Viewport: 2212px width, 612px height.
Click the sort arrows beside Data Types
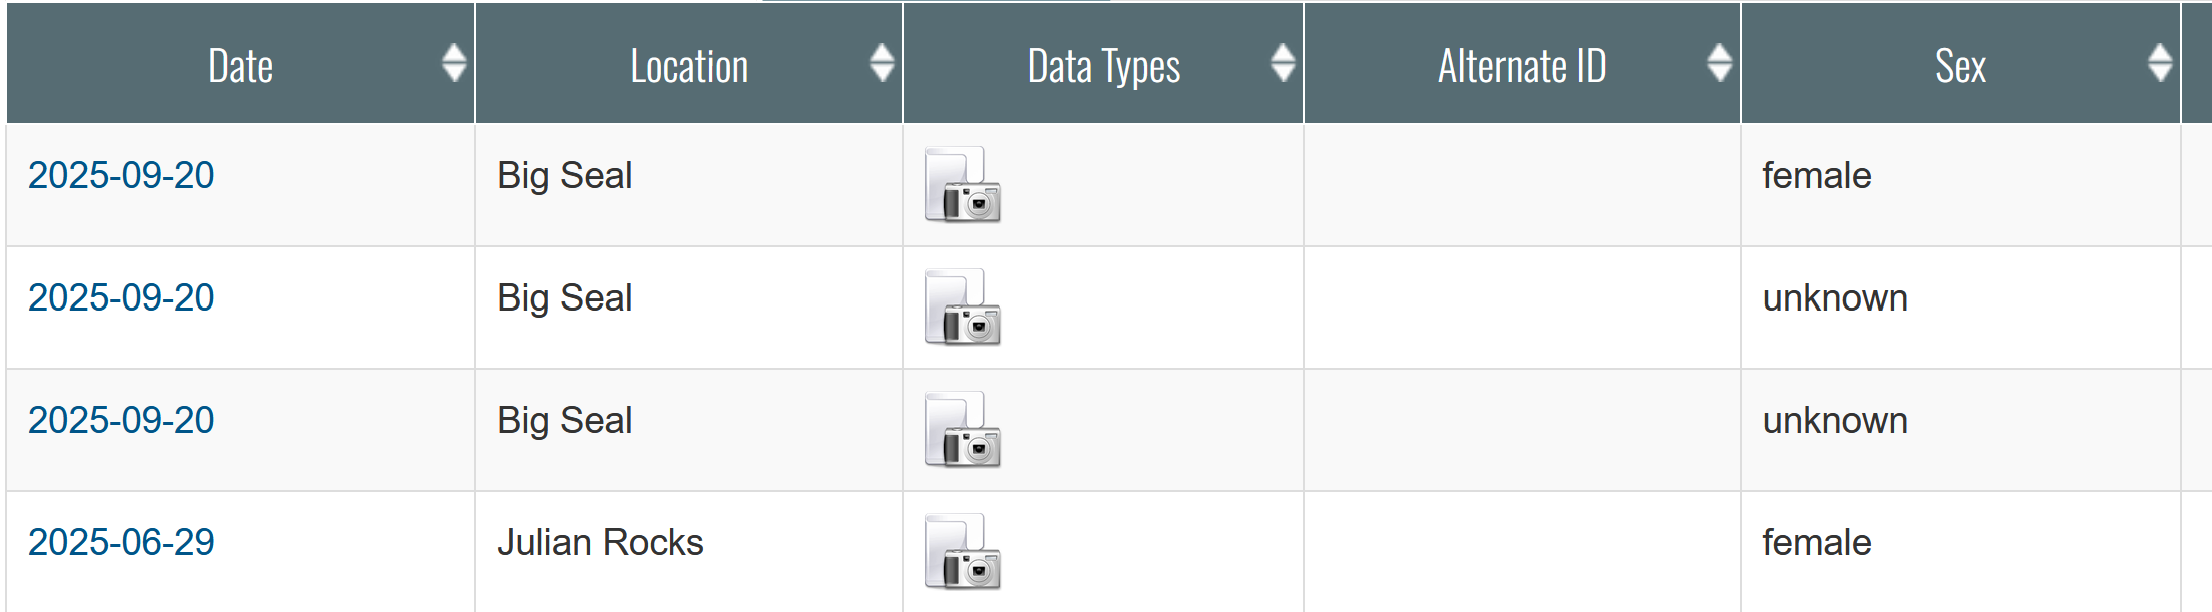click(1283, 63)
